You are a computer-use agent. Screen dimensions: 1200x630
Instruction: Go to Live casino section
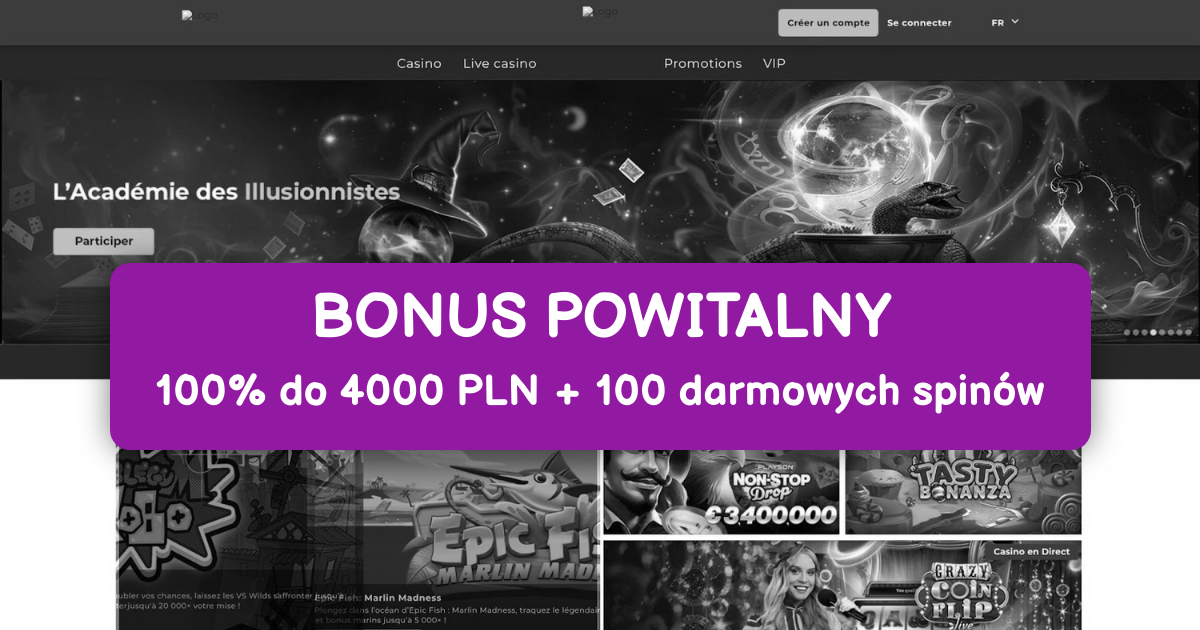pos(500,63)
